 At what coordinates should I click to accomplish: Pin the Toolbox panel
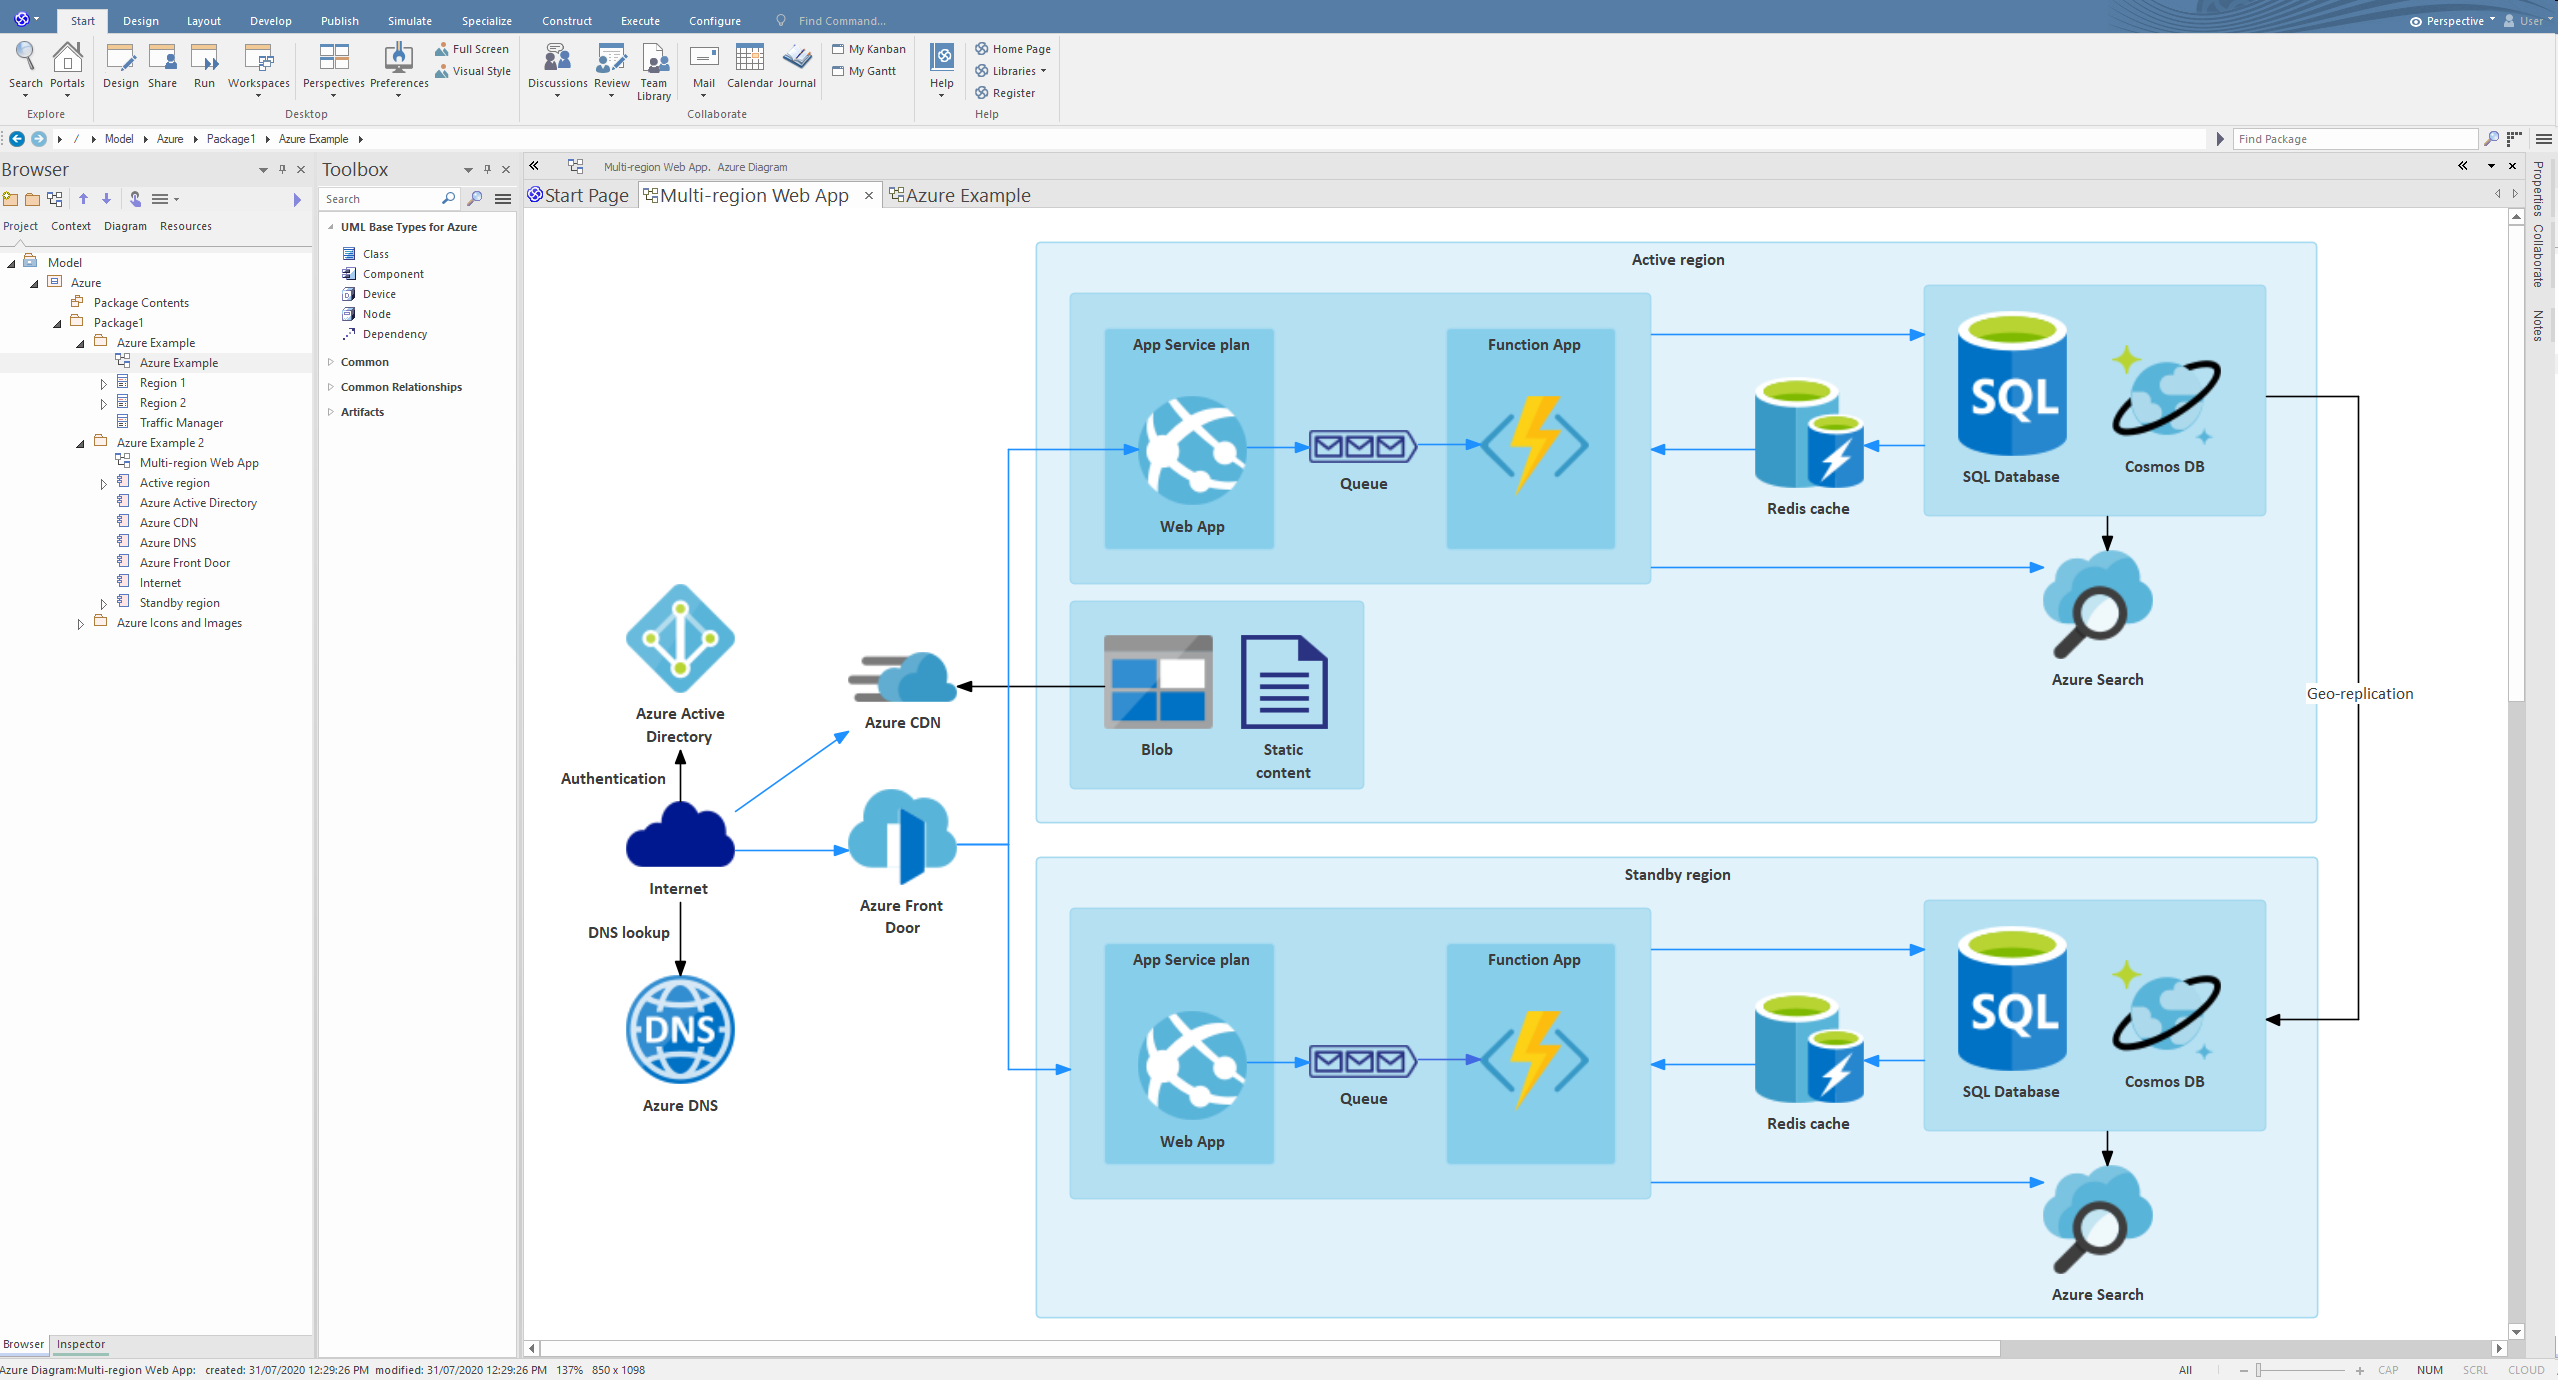click(487, 170)
